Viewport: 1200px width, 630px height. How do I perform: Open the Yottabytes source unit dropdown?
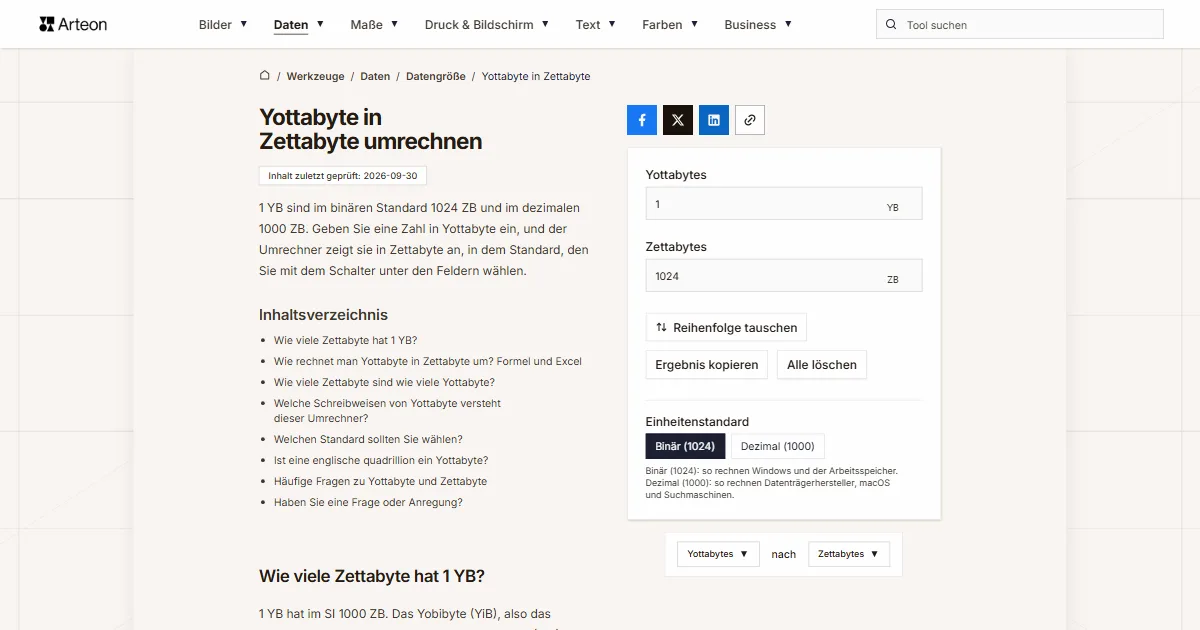(718, 554)
